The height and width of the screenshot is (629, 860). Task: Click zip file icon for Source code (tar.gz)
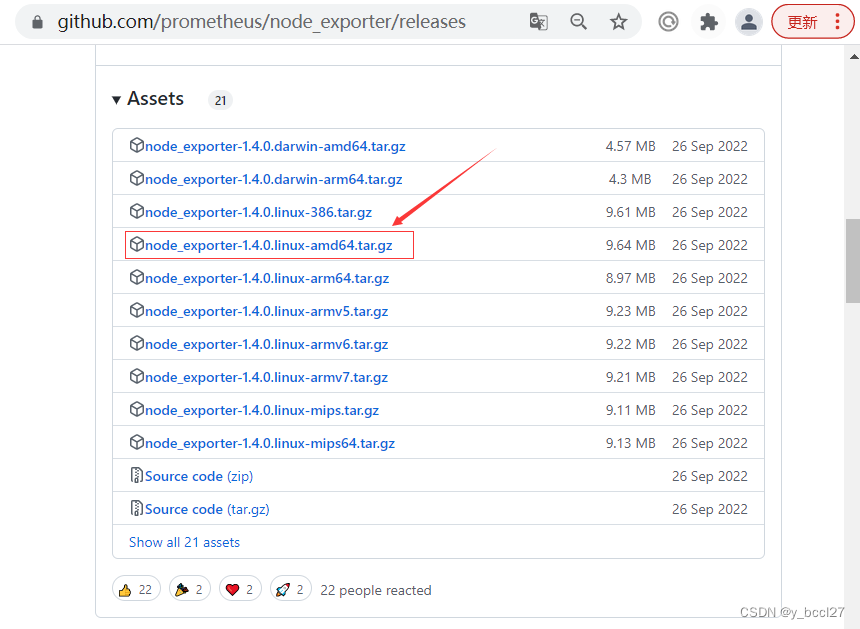coord(137,508)
